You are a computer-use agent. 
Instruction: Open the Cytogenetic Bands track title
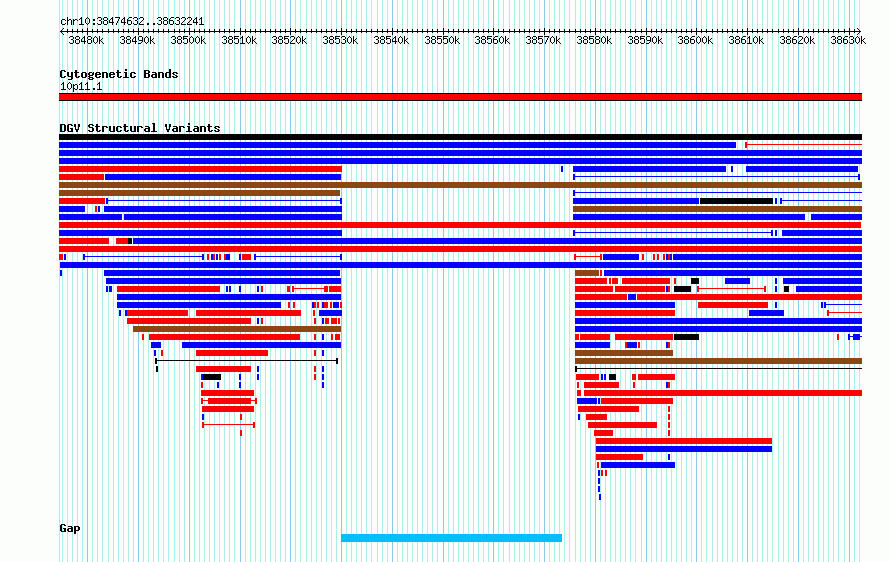(119, 74)
